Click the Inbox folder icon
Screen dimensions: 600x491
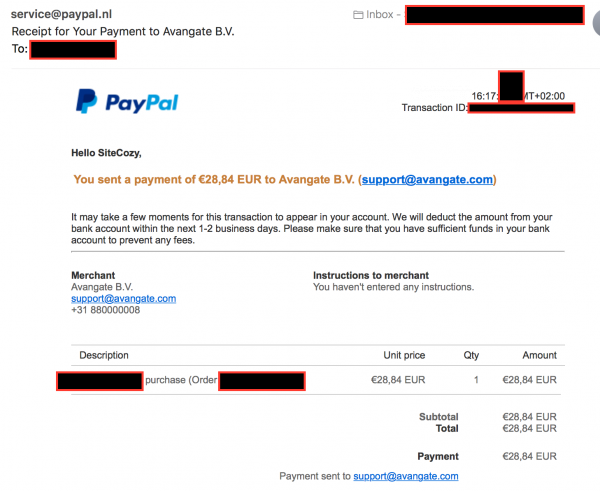pyautogui.click(x=358, y=15)
